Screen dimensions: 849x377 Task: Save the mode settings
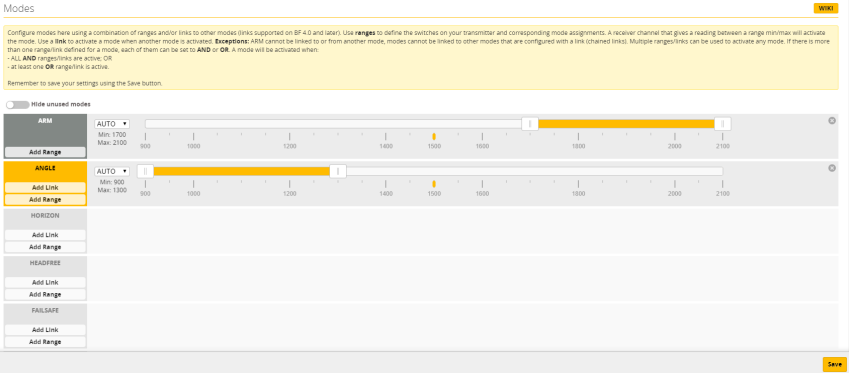tap(834, 364)
